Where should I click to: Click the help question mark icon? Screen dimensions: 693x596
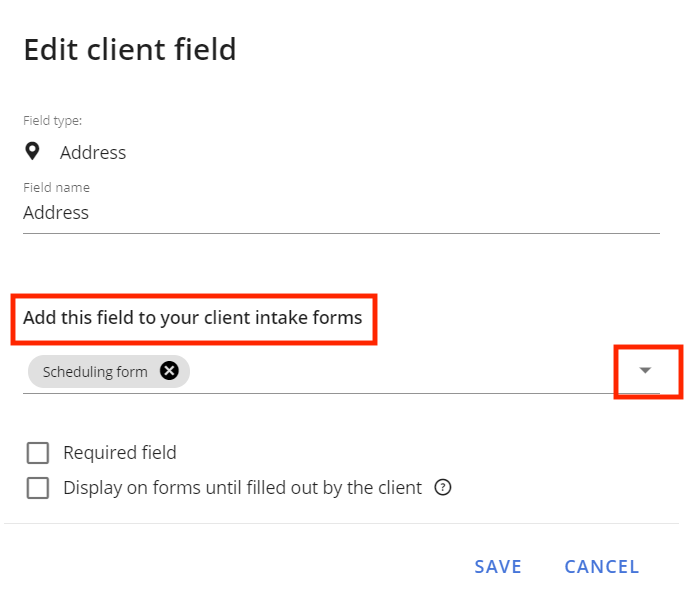(x=443, y=488)
